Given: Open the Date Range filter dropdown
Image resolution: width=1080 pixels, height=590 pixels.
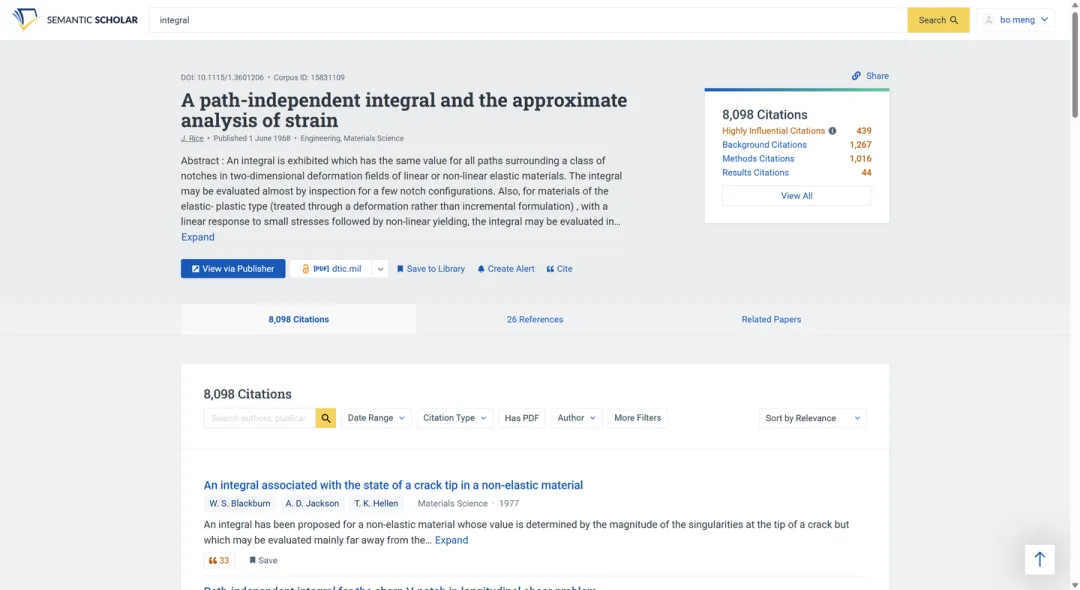Looking at the screenshot, I should (x=376, y=417).
